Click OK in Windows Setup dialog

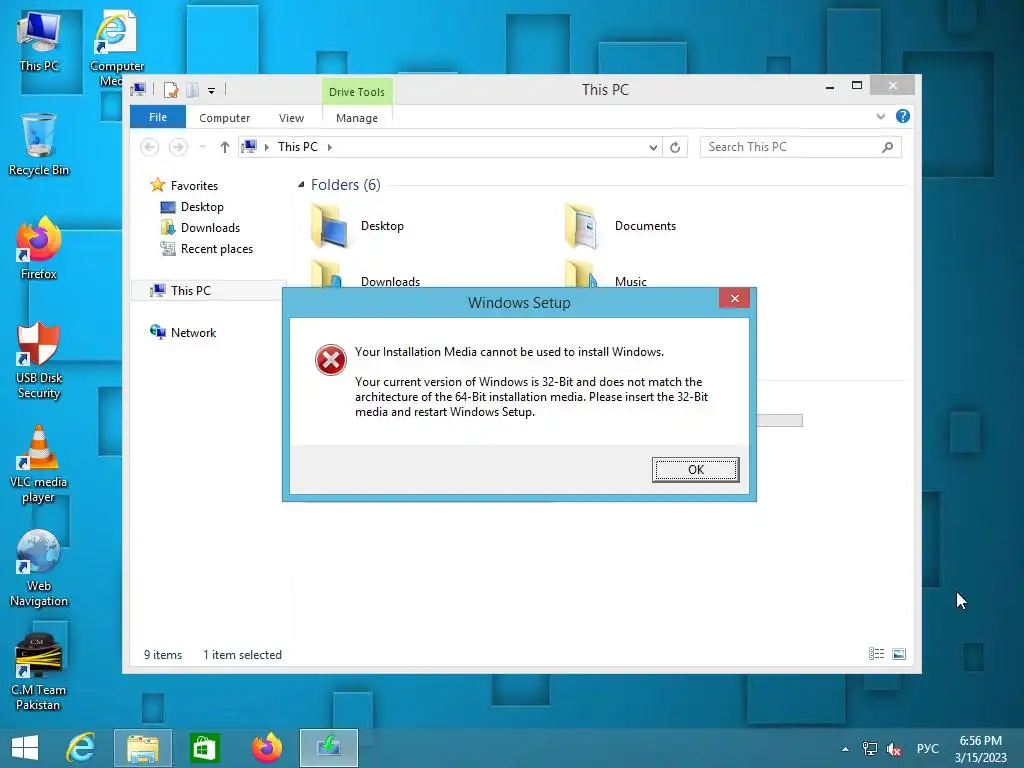(x=696, y=470)
